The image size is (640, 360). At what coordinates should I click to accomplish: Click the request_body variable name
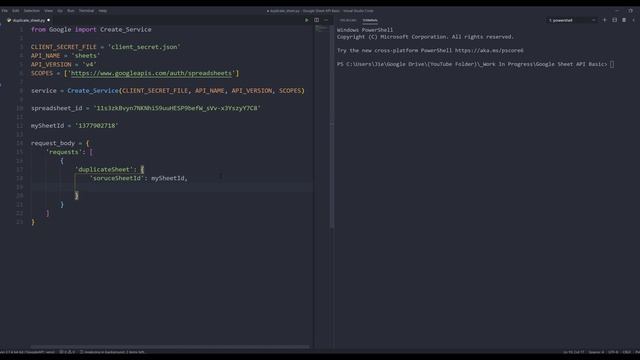tap(53, 143)
